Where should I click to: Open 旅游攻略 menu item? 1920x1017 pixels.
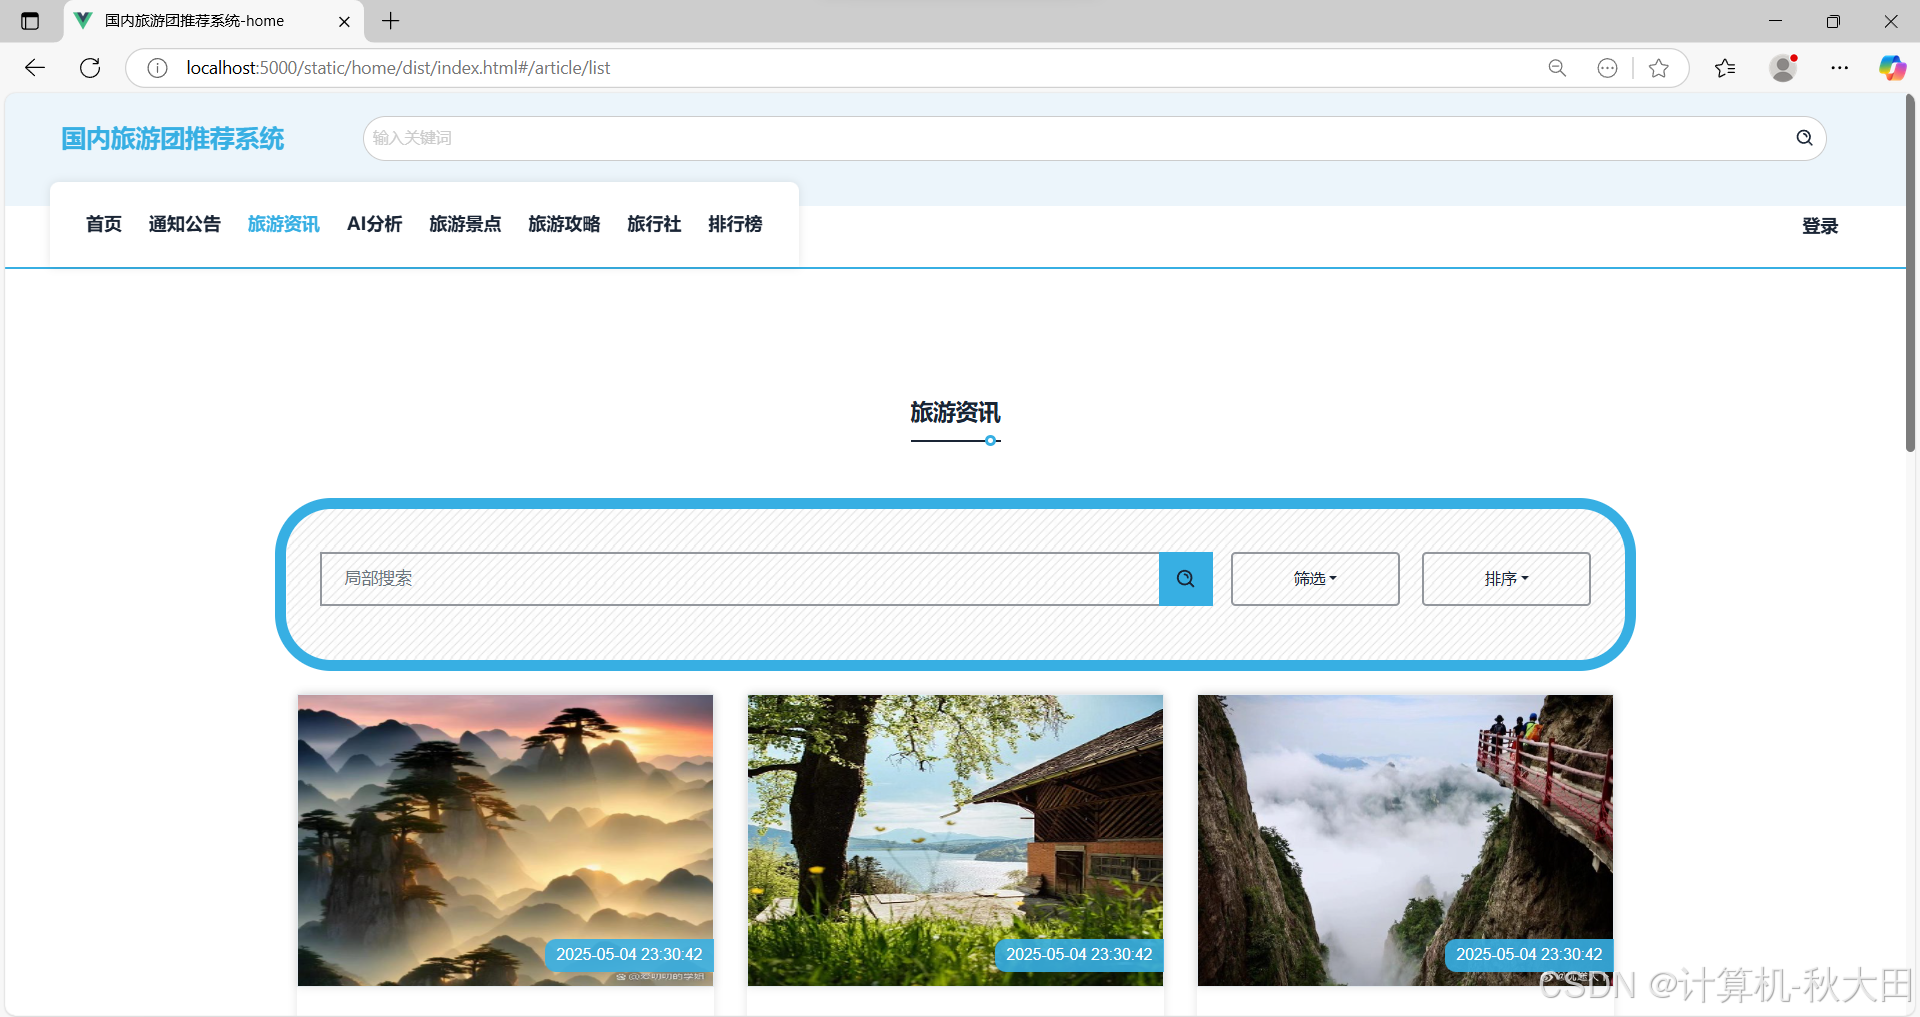click(564, 224)
